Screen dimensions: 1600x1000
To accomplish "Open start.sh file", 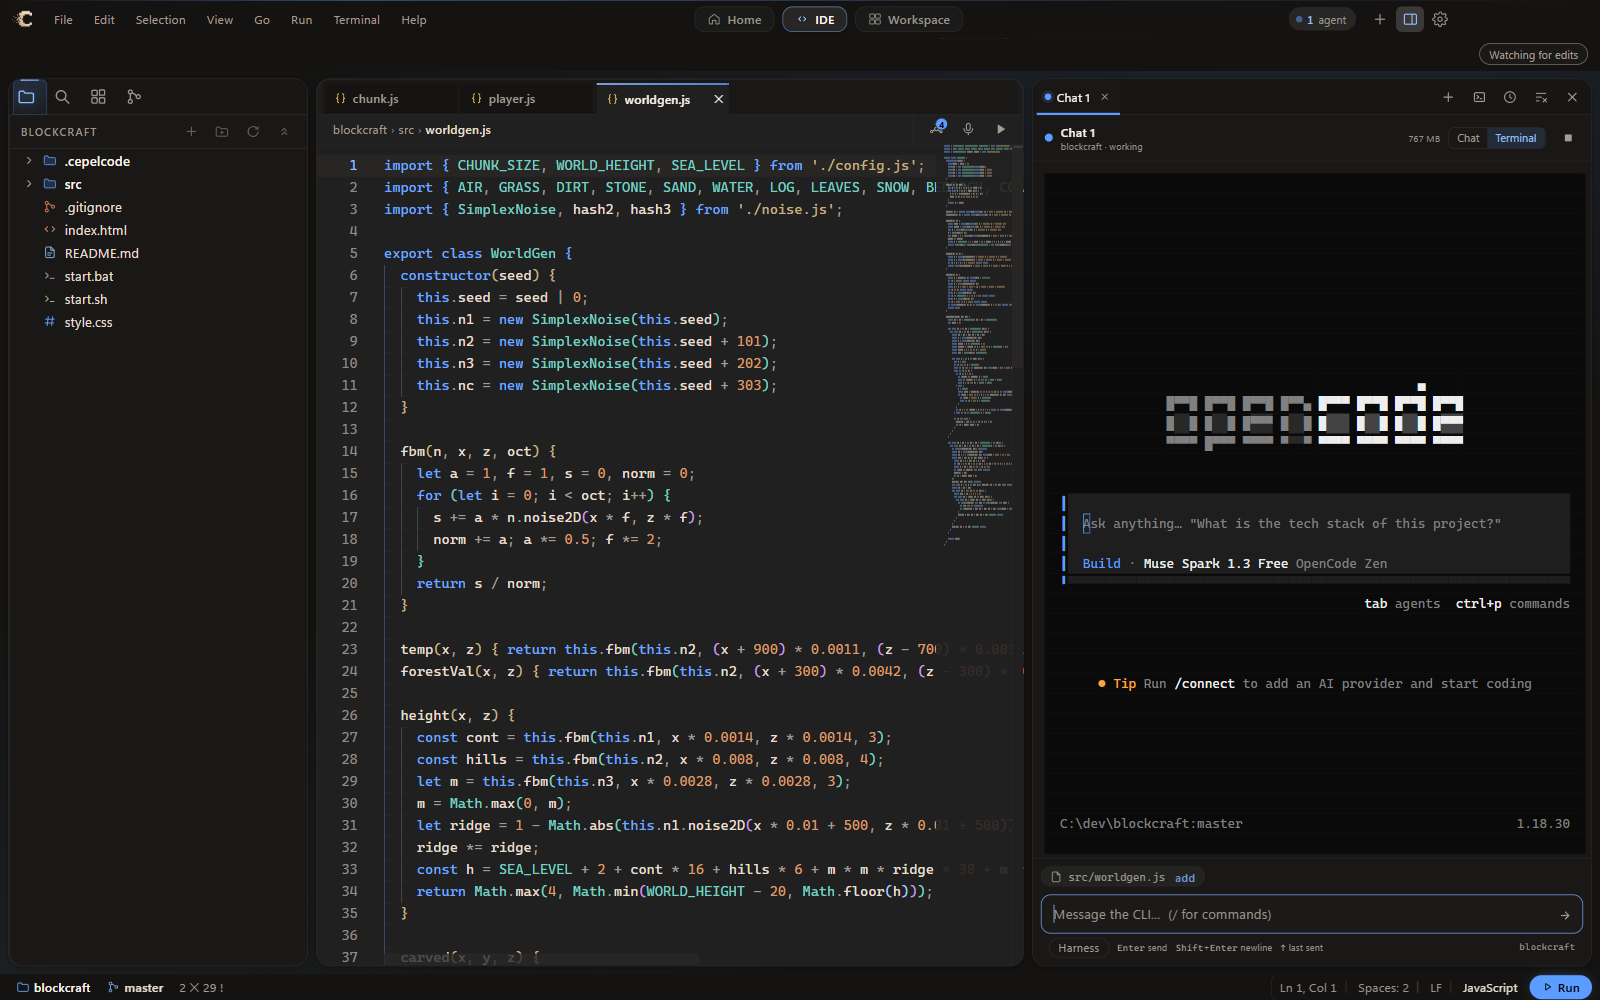I will pos(86,299).
